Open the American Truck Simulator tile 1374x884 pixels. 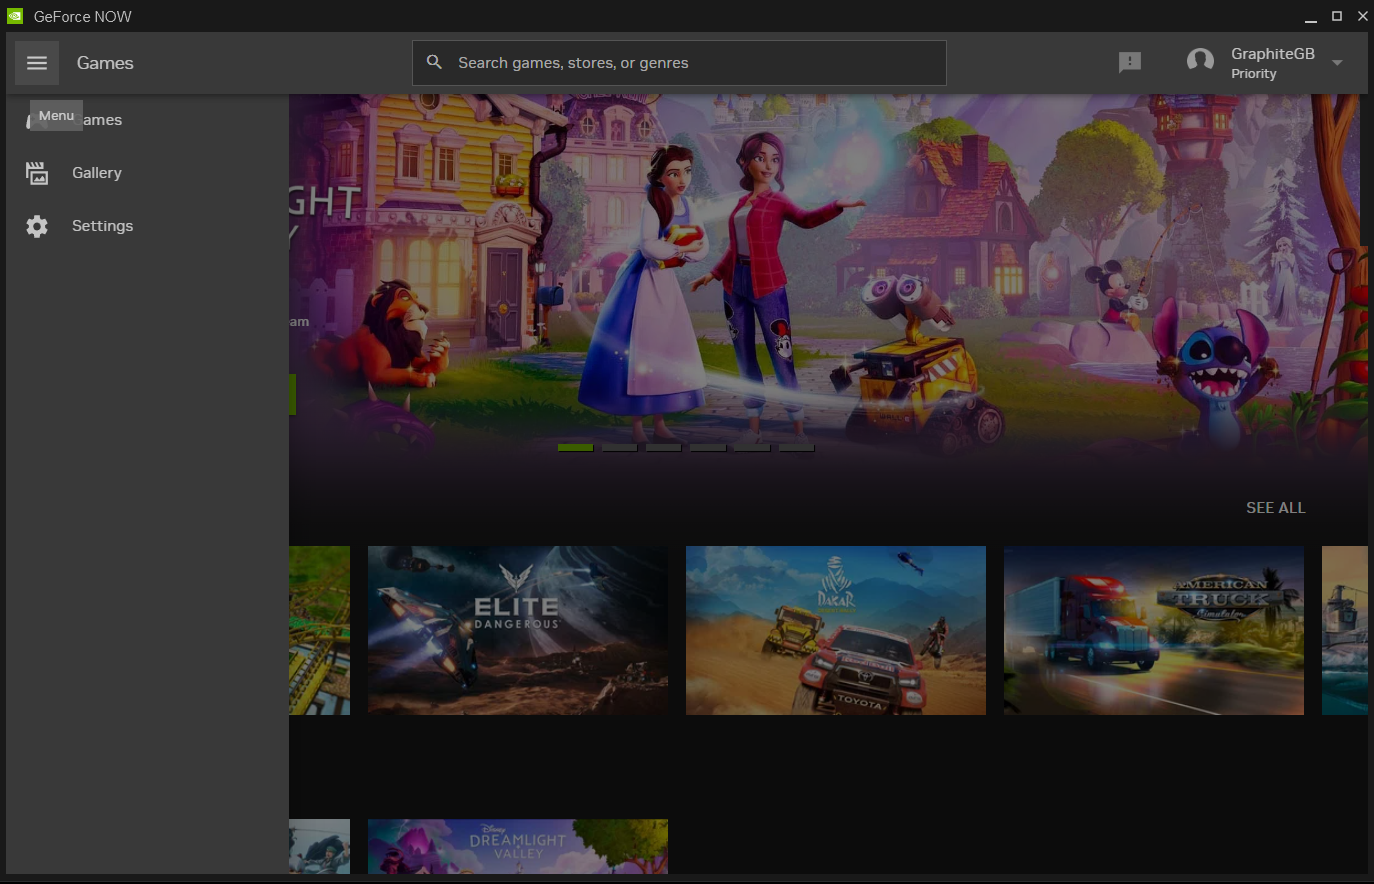pyautogui.click(x=1154, y=630)
